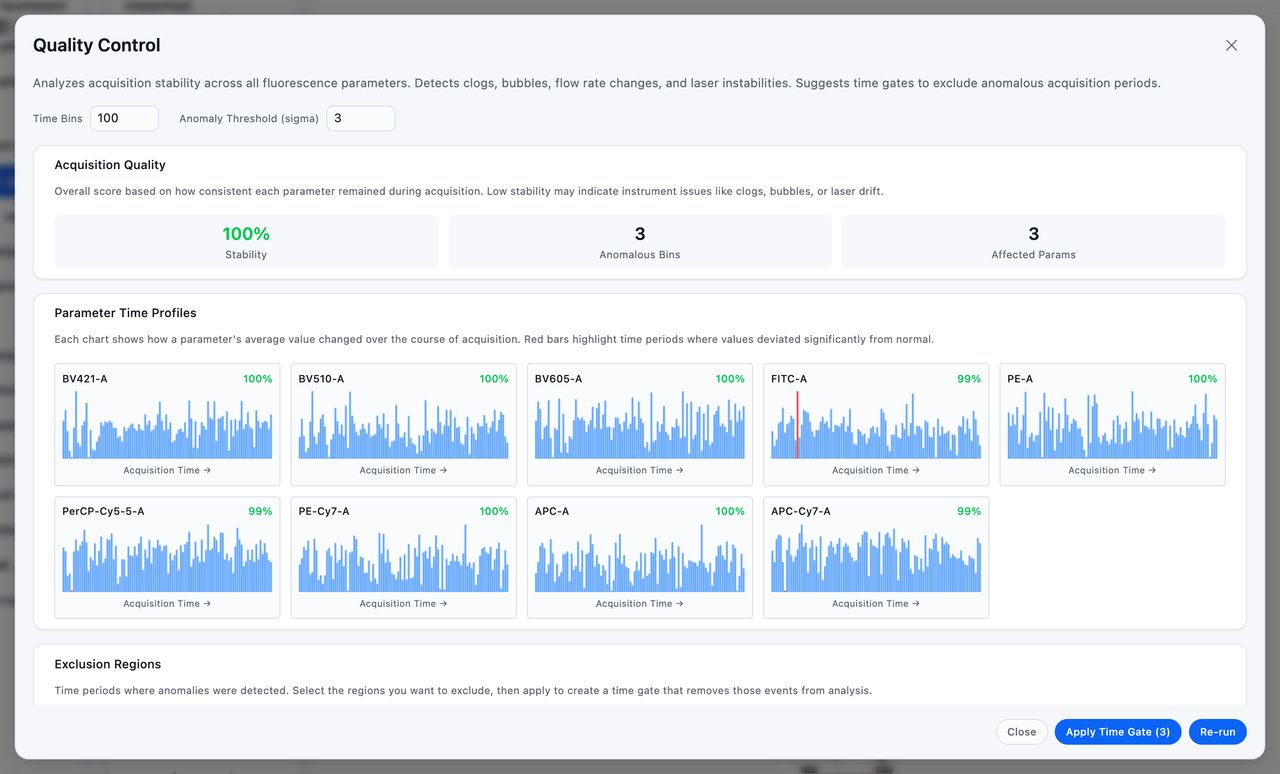Click the Anomaly Threshold sigma field
Screen dimensions: 1280x774
point(361,118)
